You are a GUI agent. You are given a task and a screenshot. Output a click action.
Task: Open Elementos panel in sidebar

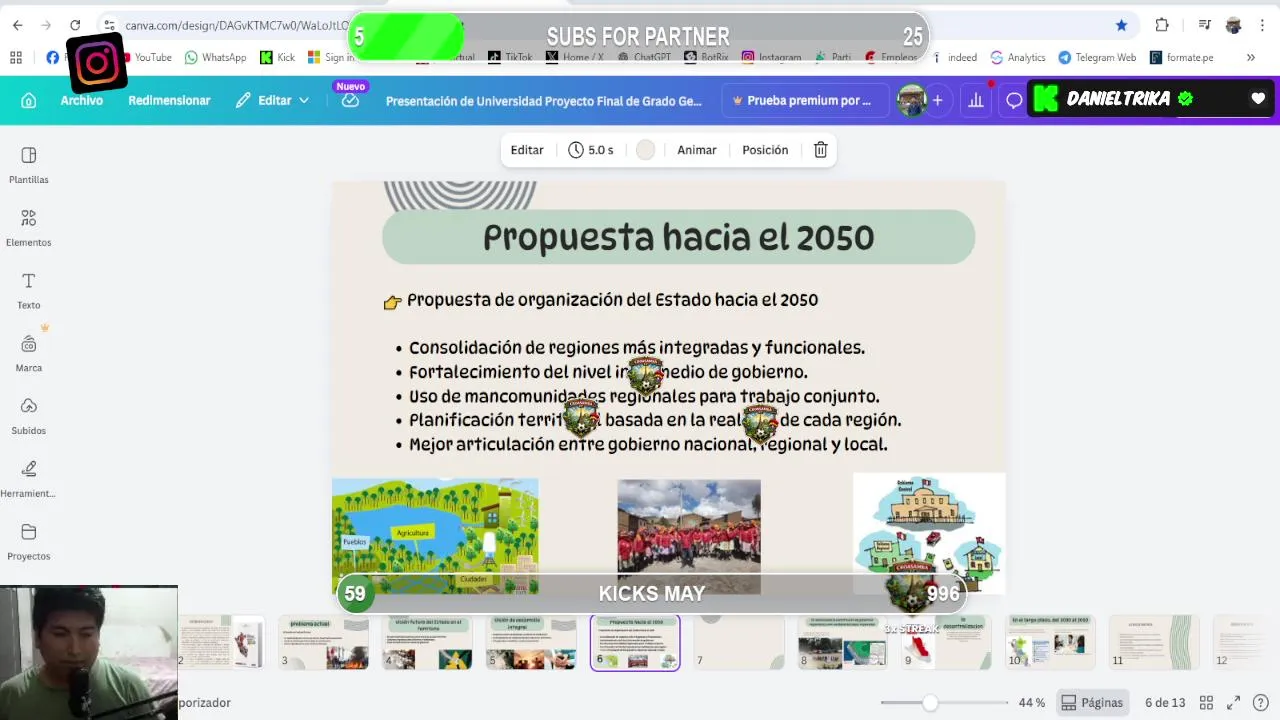(x=29, y=228)
